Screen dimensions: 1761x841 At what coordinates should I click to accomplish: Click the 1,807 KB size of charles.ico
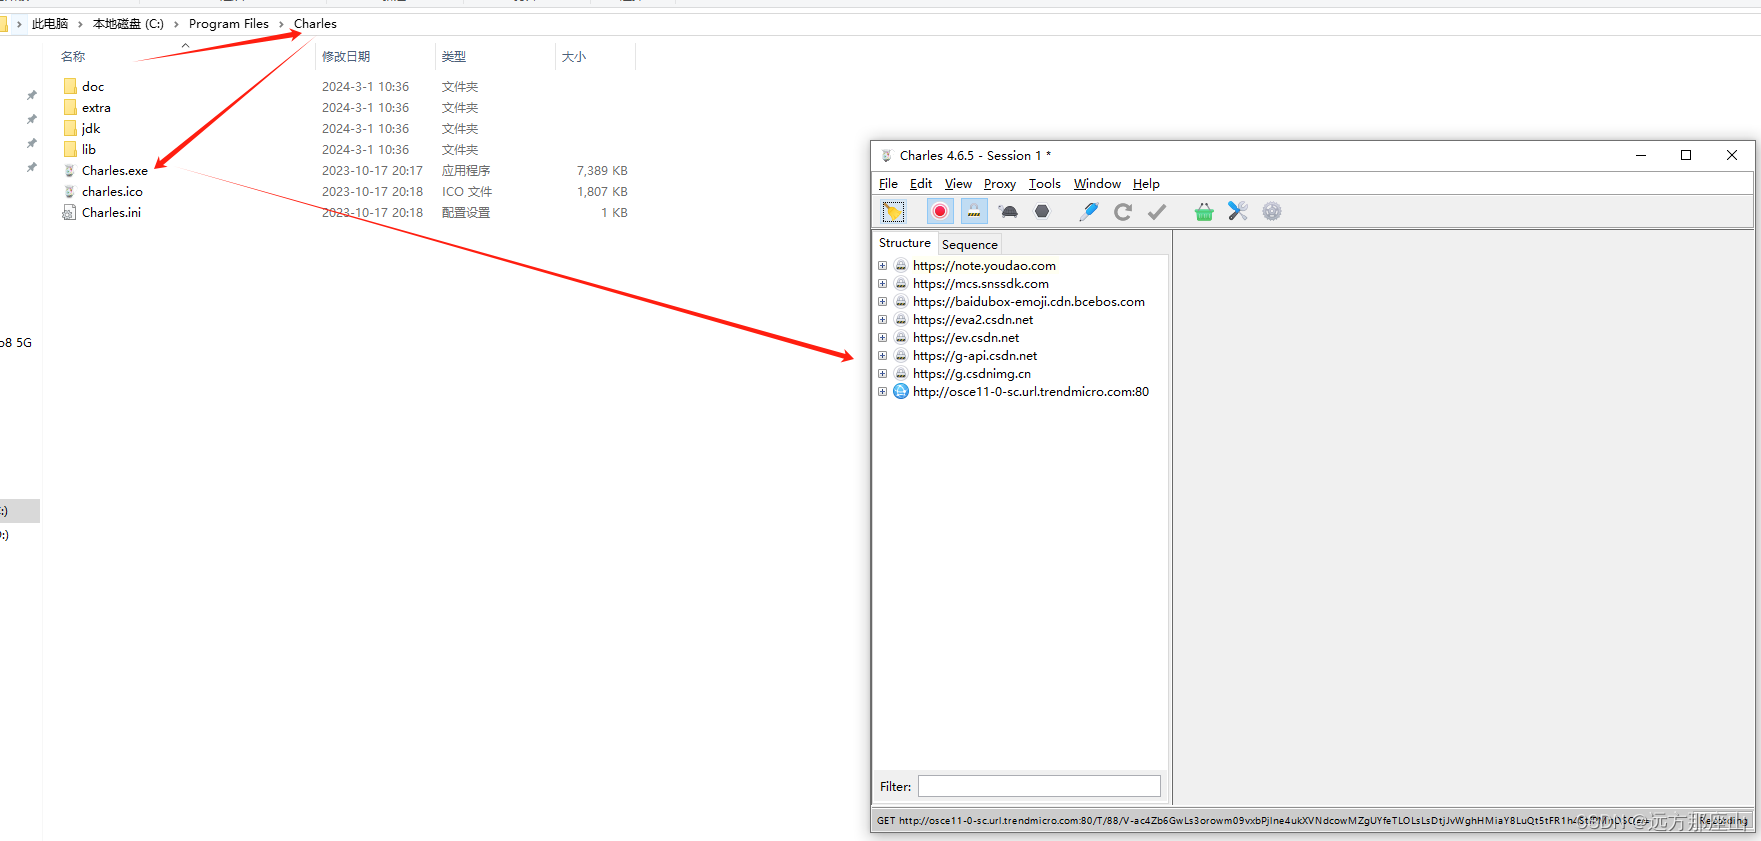click(602, 192)
